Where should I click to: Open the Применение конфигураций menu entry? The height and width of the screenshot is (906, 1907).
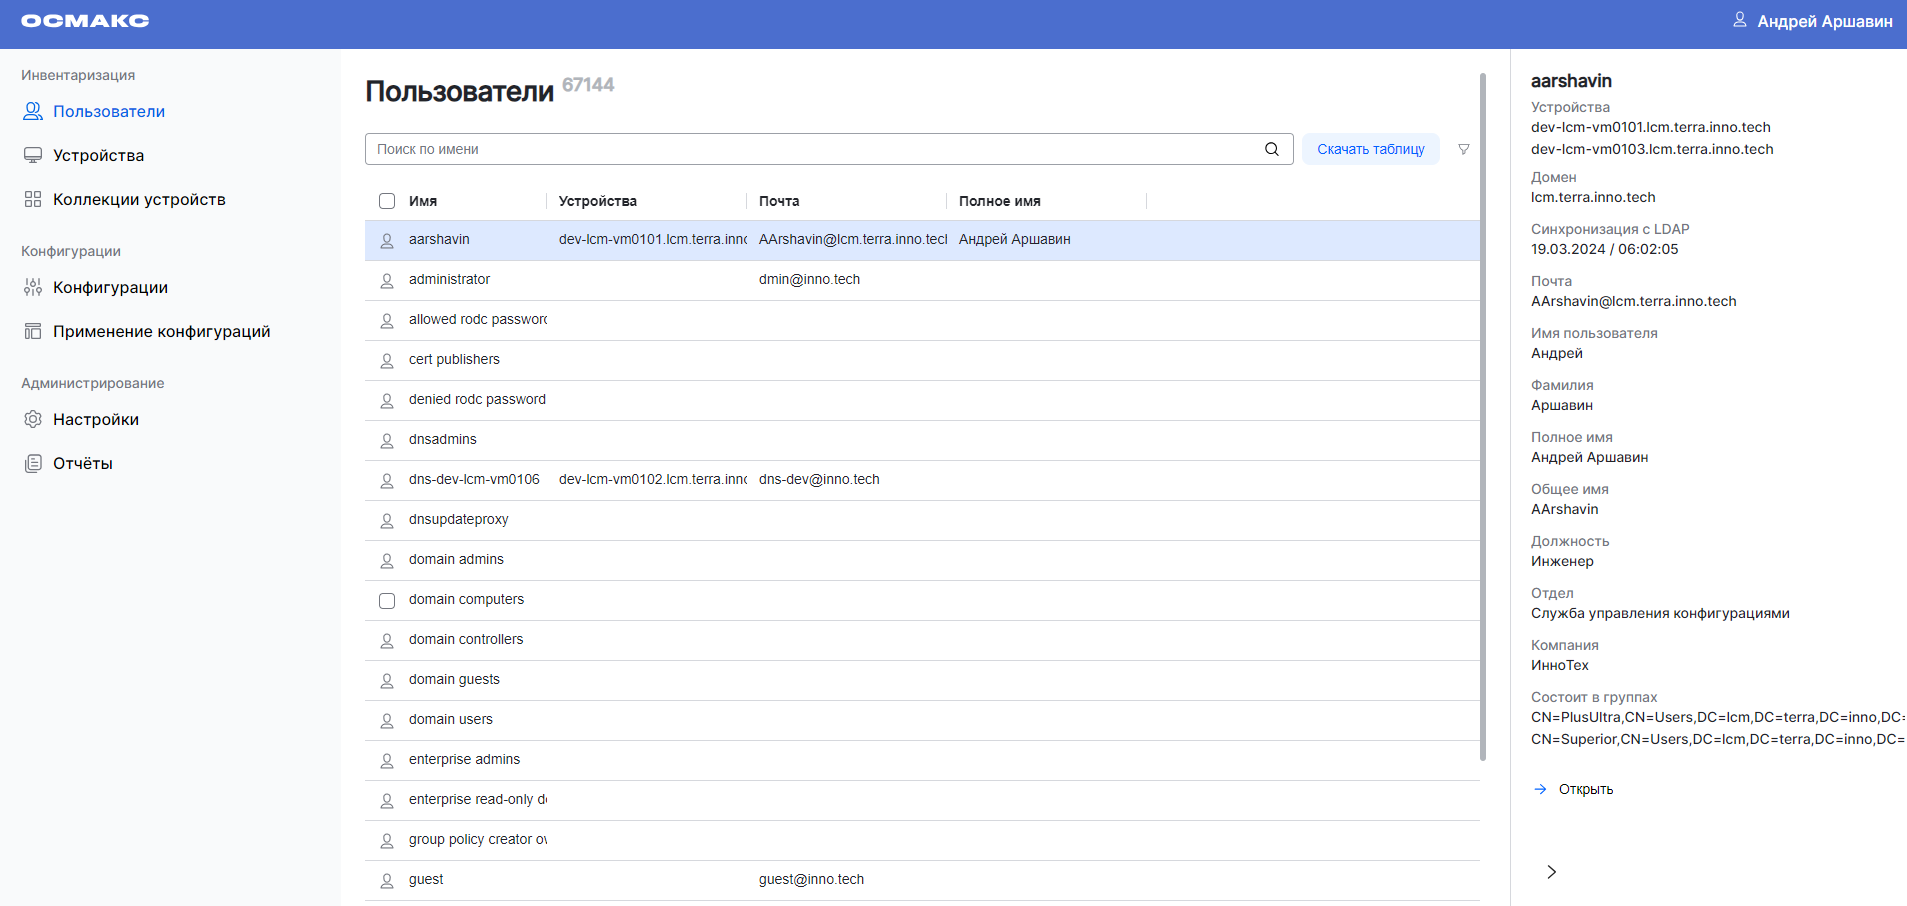pyautogui.click(x=161, y=330)
